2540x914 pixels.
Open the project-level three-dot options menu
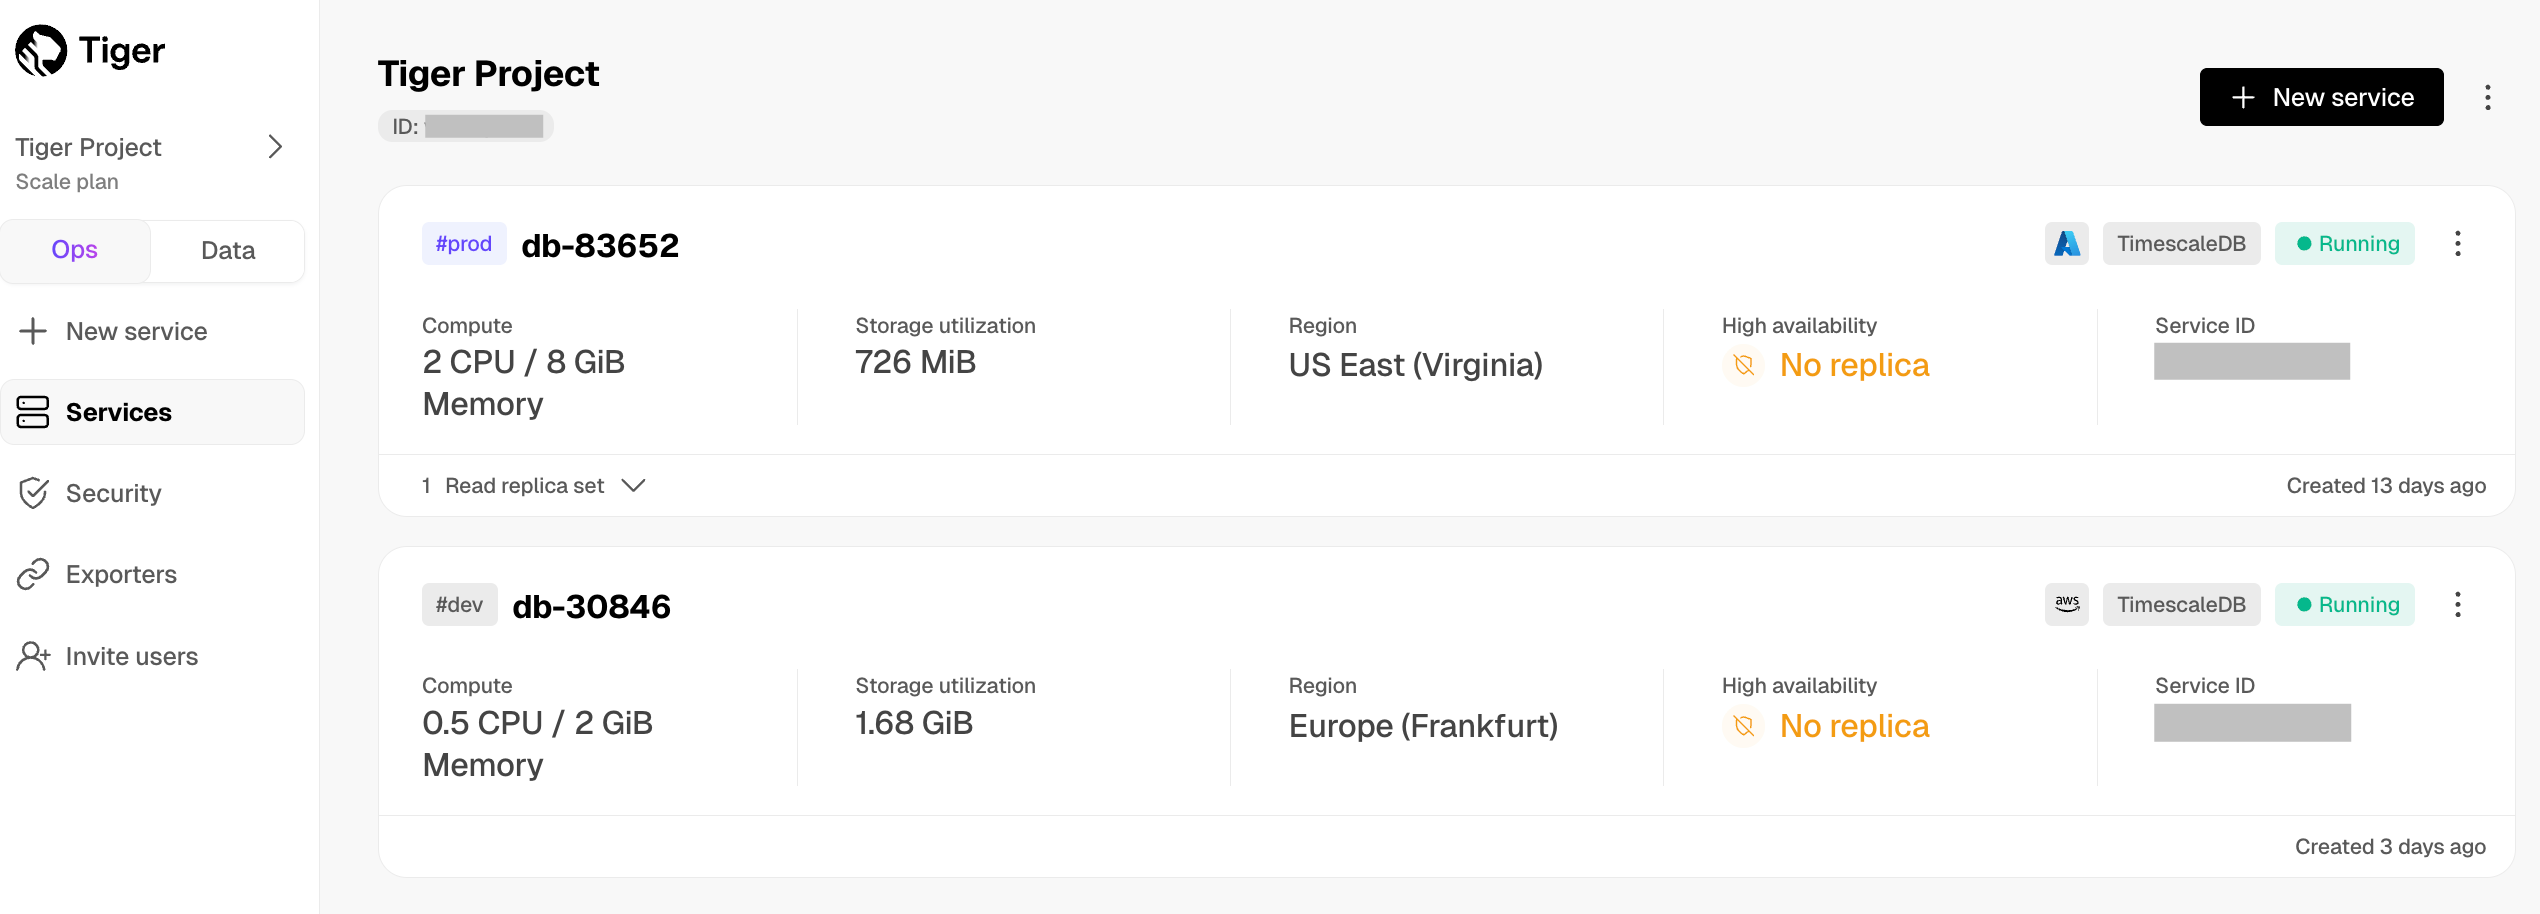2487,97
